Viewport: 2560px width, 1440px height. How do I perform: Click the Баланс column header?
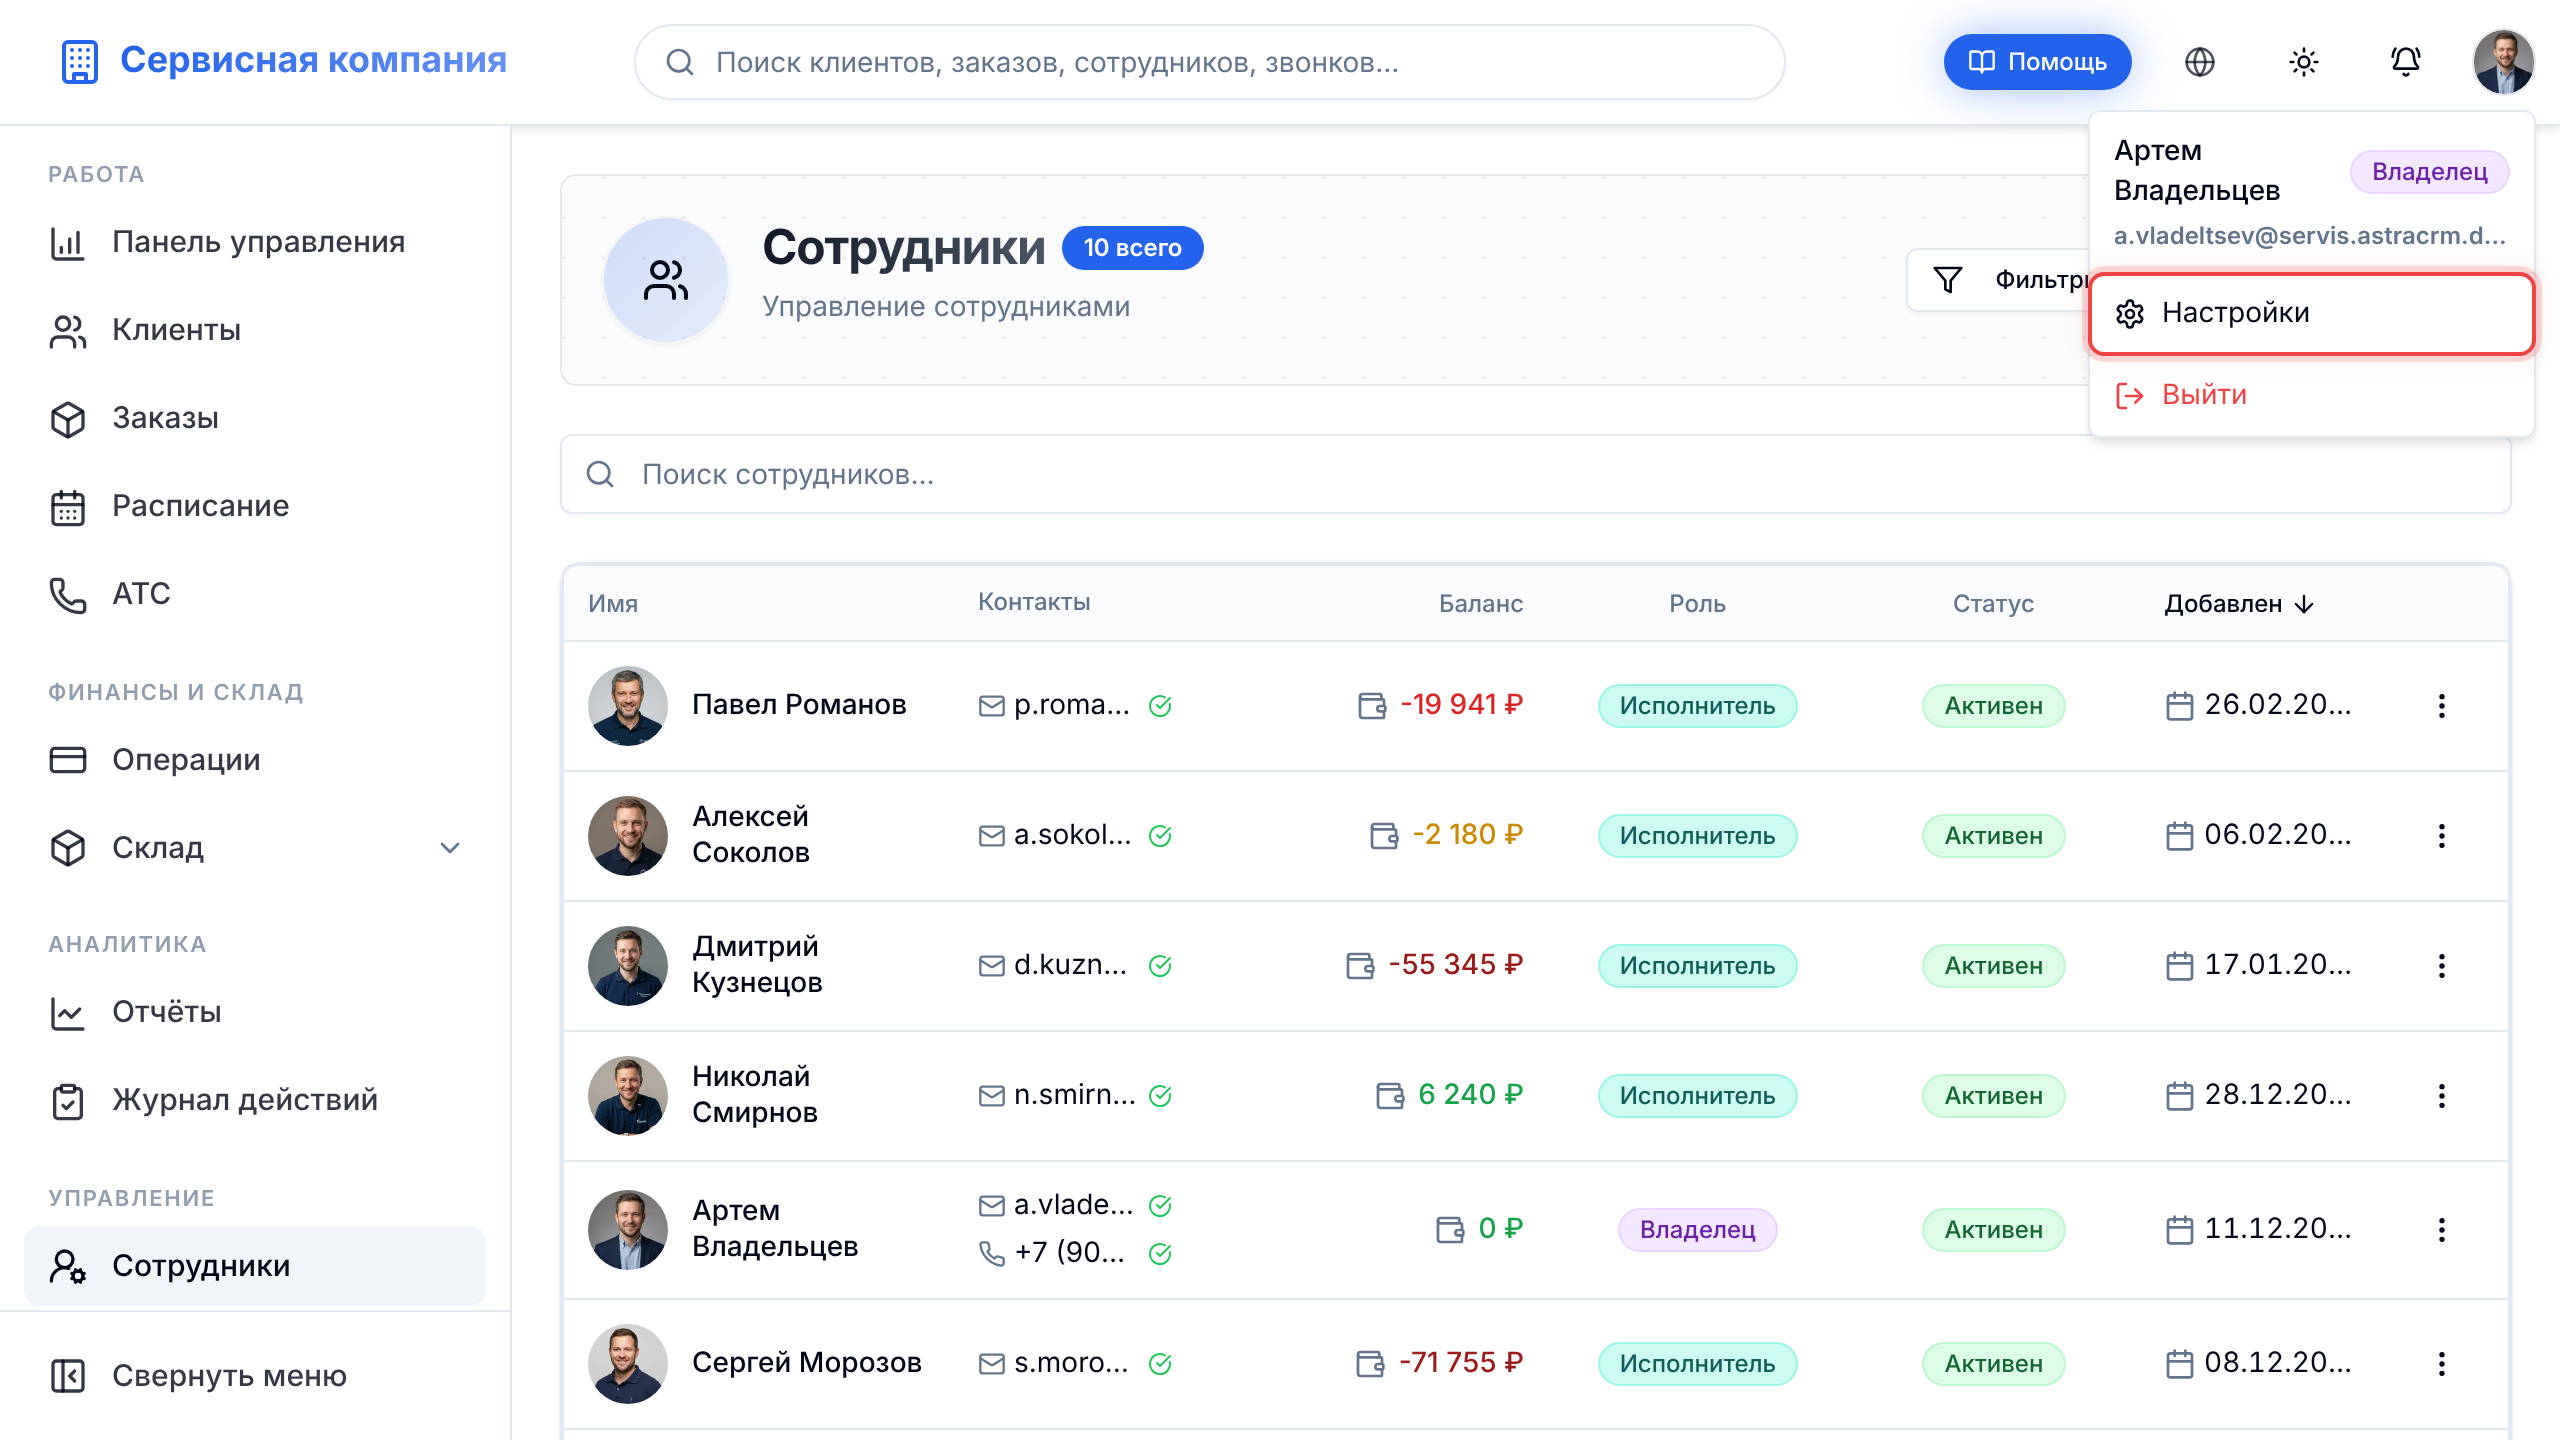click(x=1480, y=604)
